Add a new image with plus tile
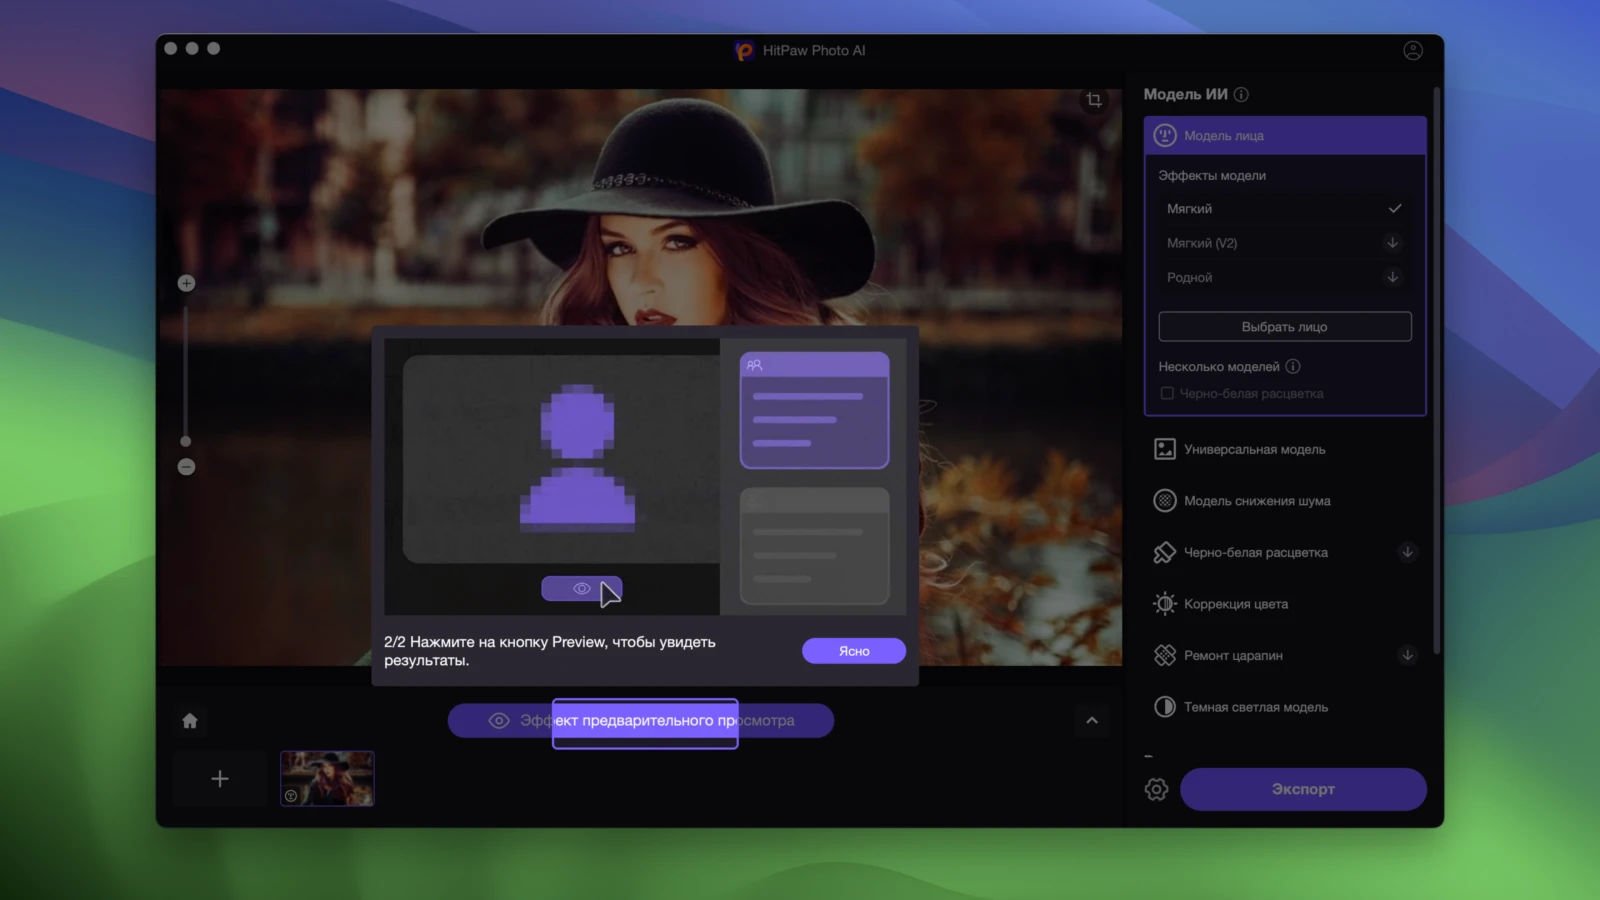This screenshot has width=1600, height=900. (x=220, y=779)
